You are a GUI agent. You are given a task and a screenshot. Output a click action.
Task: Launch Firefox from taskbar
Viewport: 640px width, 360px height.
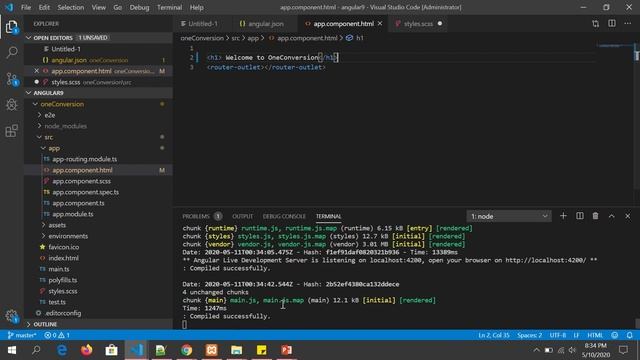pos(87,350)
